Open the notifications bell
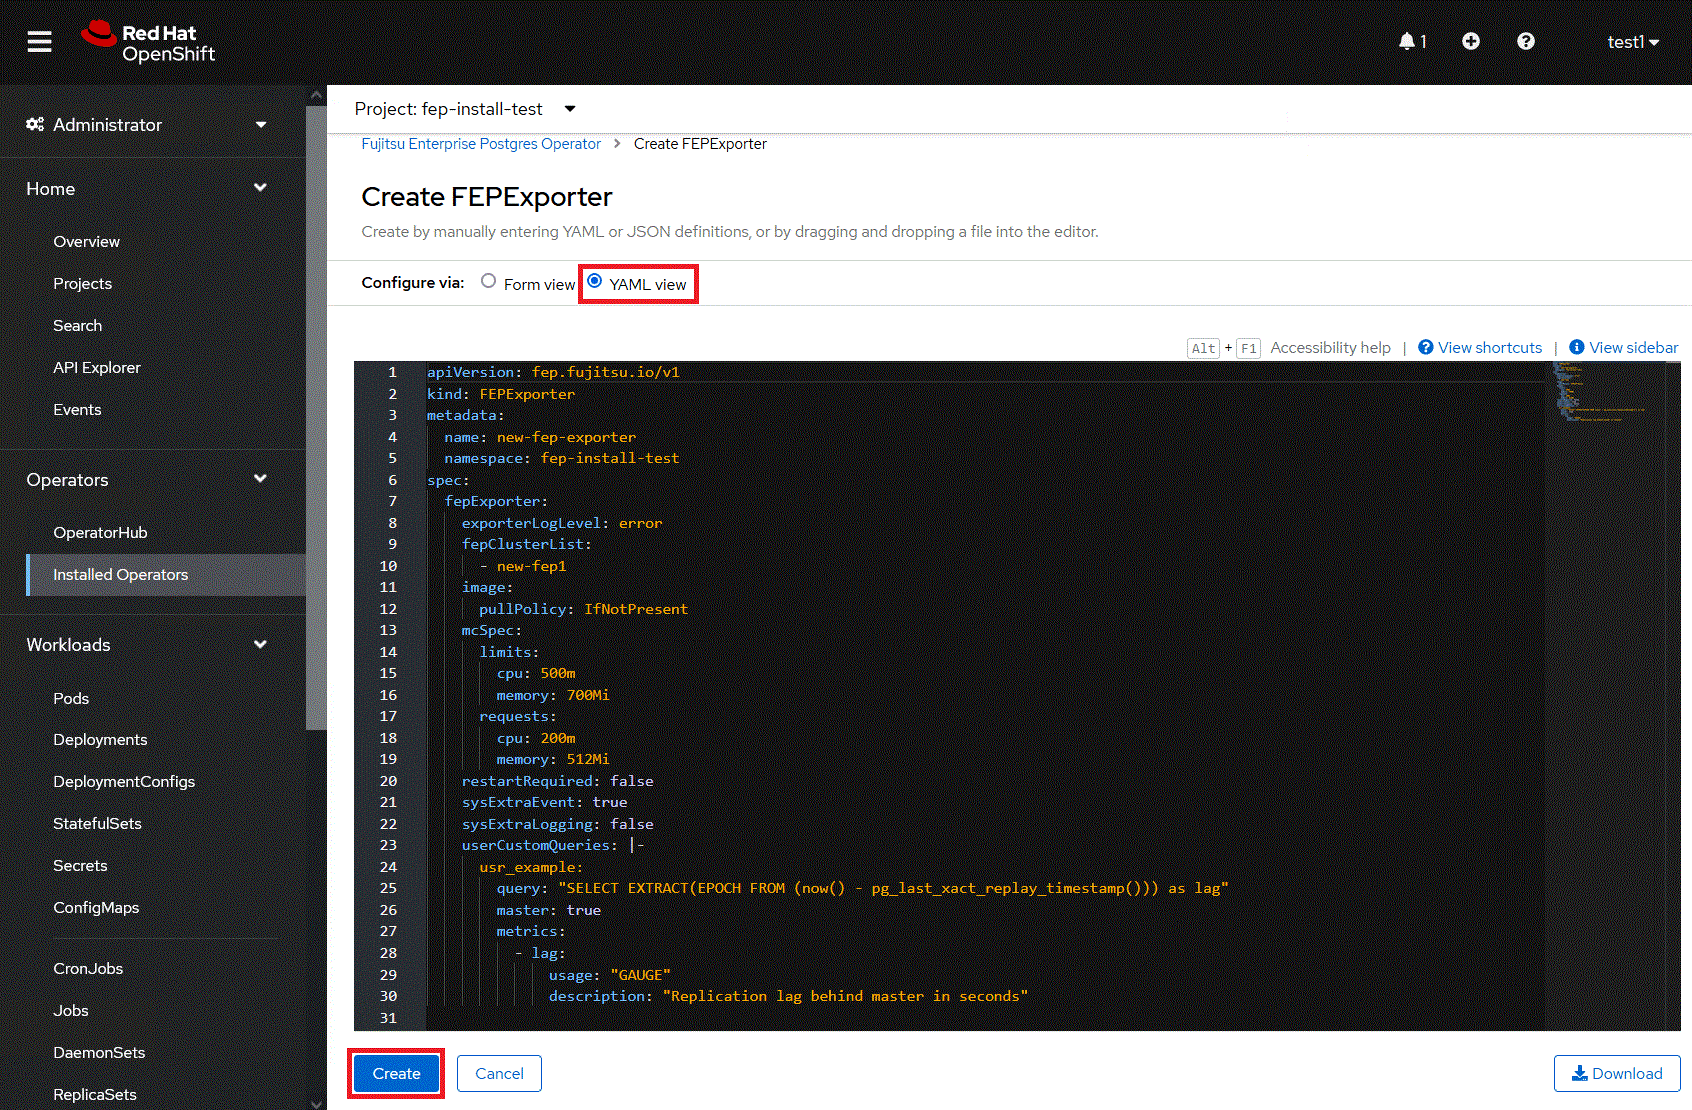This screenshot has width=1692, height=1110. 1408,42
